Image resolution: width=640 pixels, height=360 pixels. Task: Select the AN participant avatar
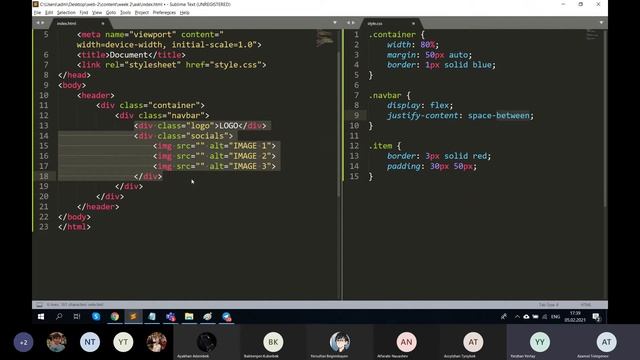click(x=407, y=342)
